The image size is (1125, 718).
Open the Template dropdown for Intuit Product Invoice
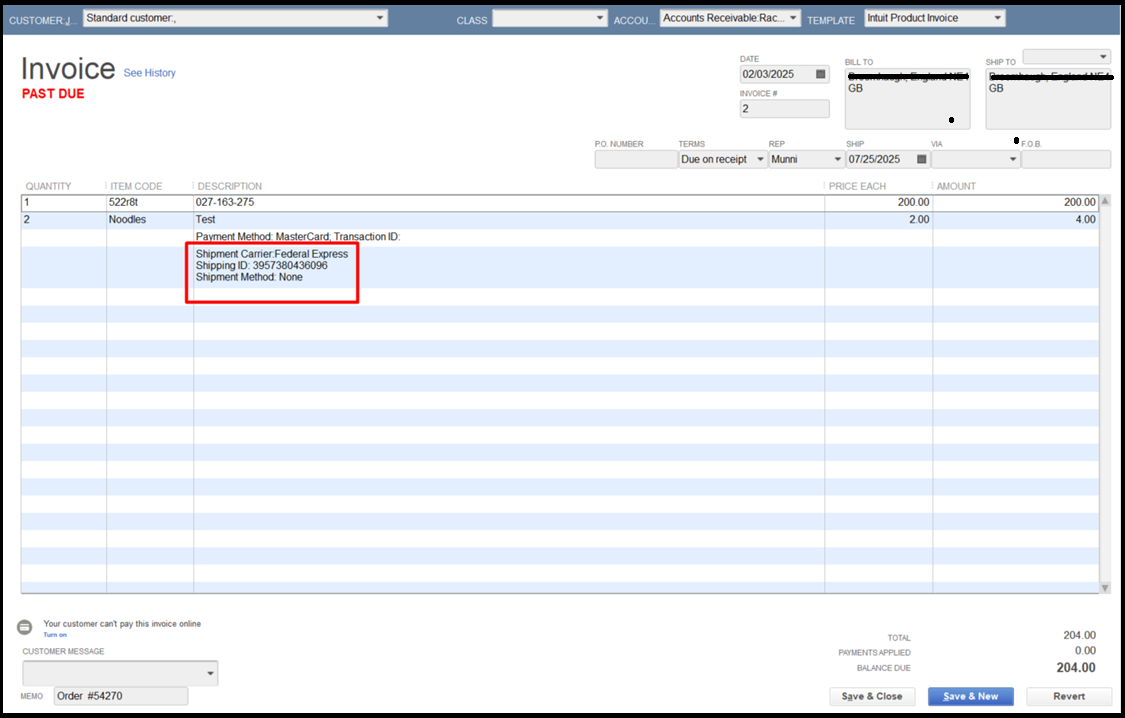[997, 18]
